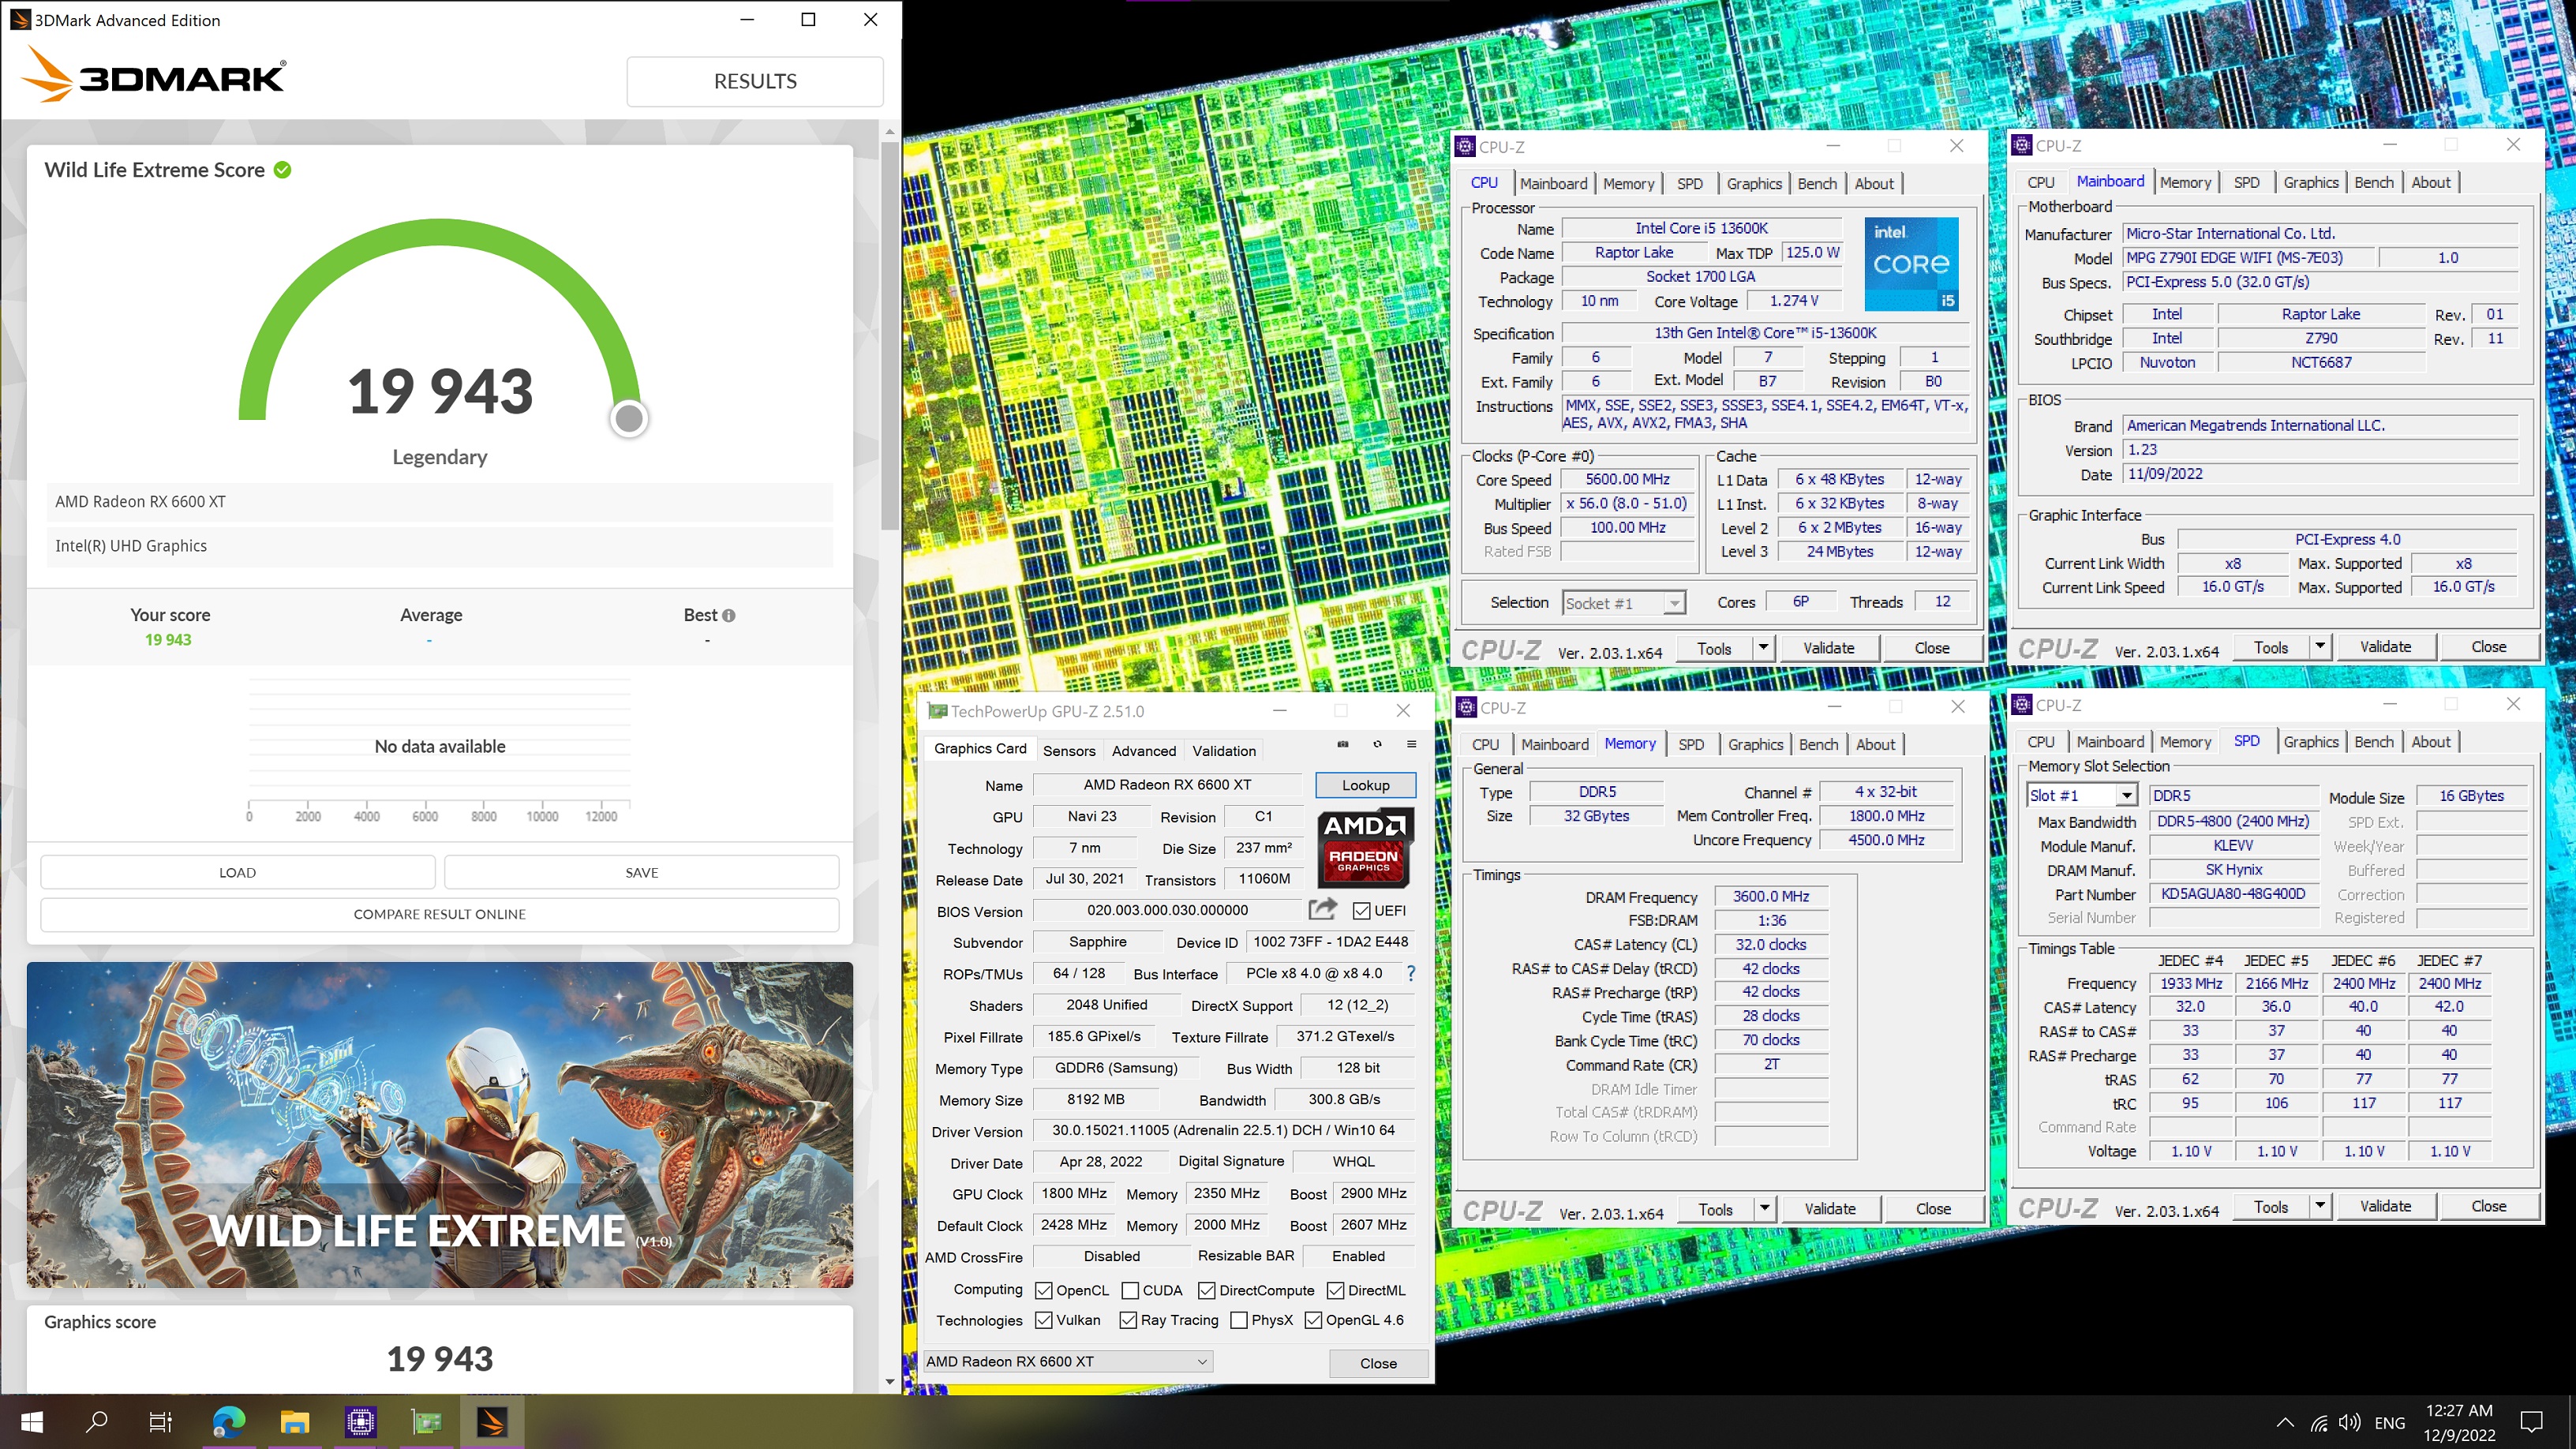
Task: Click the Intel Core i5 logo in CPU-Z
Action: pos(1911,264)
